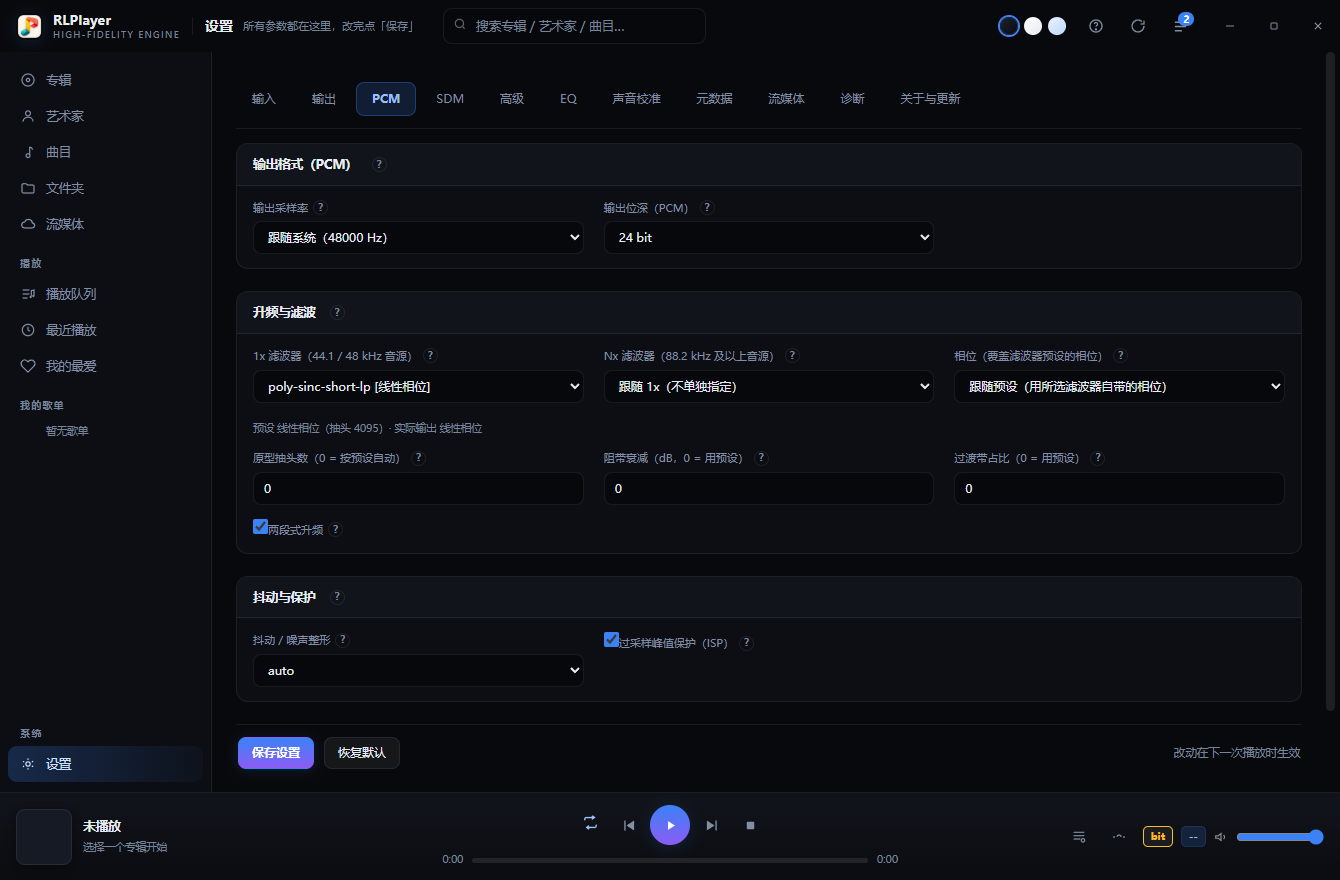Image resolution: width=1340 pixels, height=880 pixels.
Task: Select the dark theme swatch
Action: [1009, 26]
